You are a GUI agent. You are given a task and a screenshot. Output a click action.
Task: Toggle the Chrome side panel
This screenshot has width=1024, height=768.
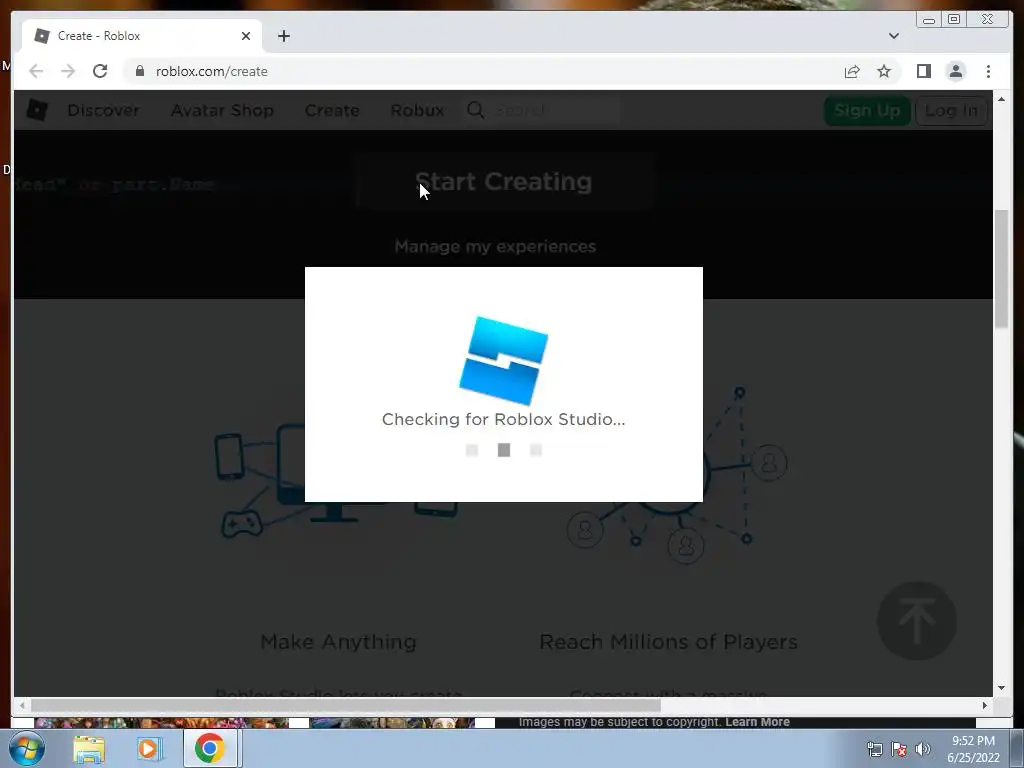click(x=923, y=71)
